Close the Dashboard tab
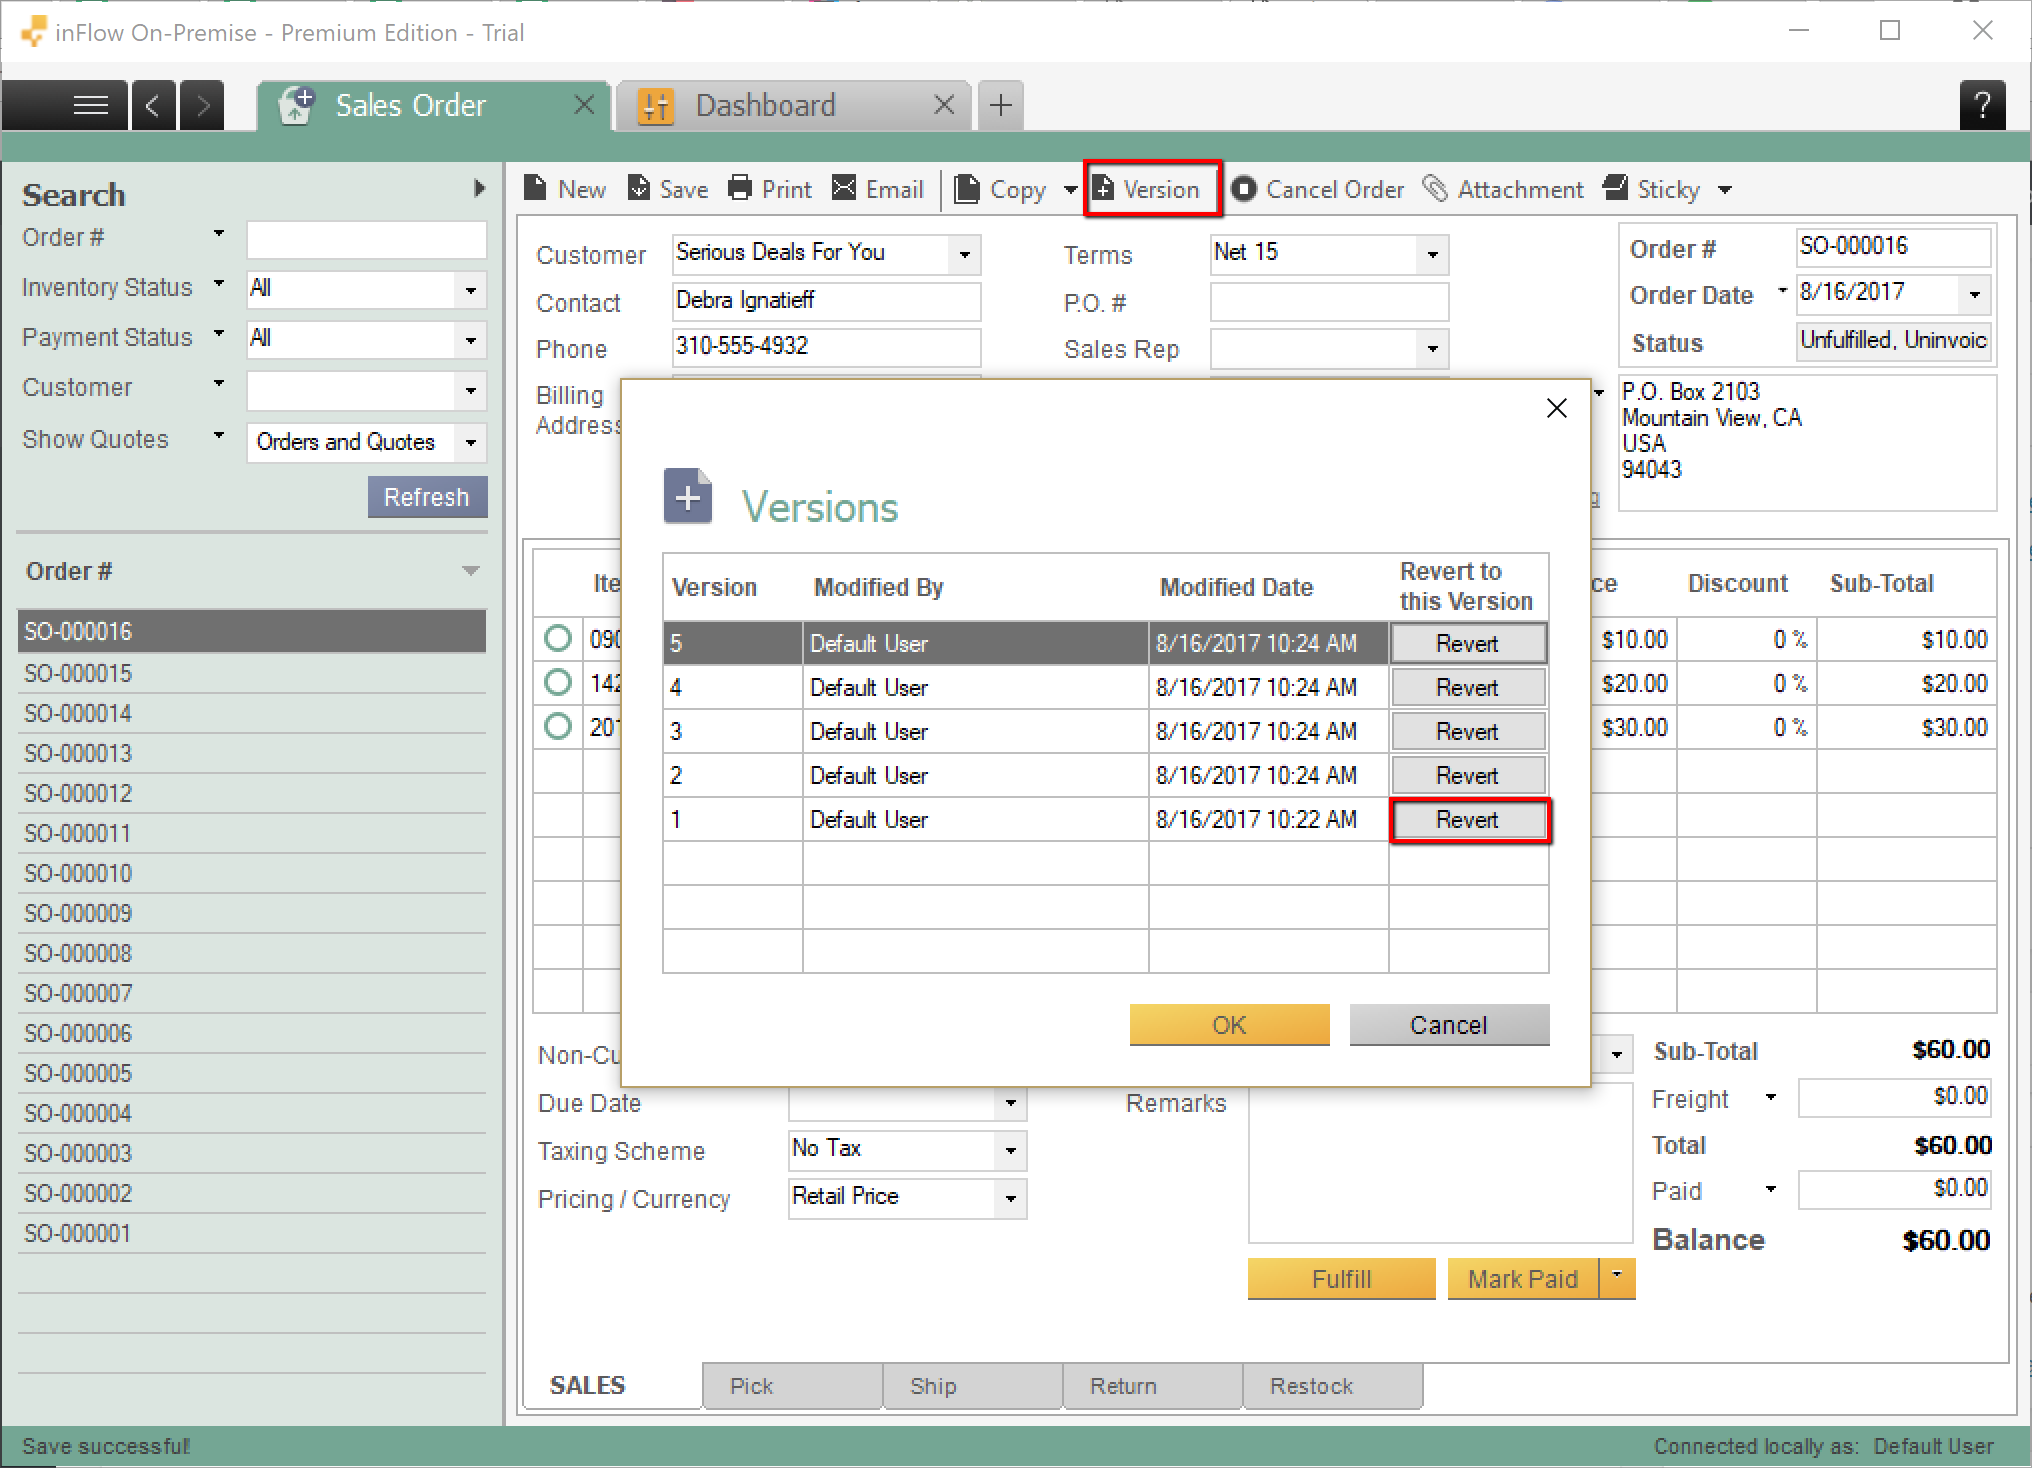 click(943, 104)
